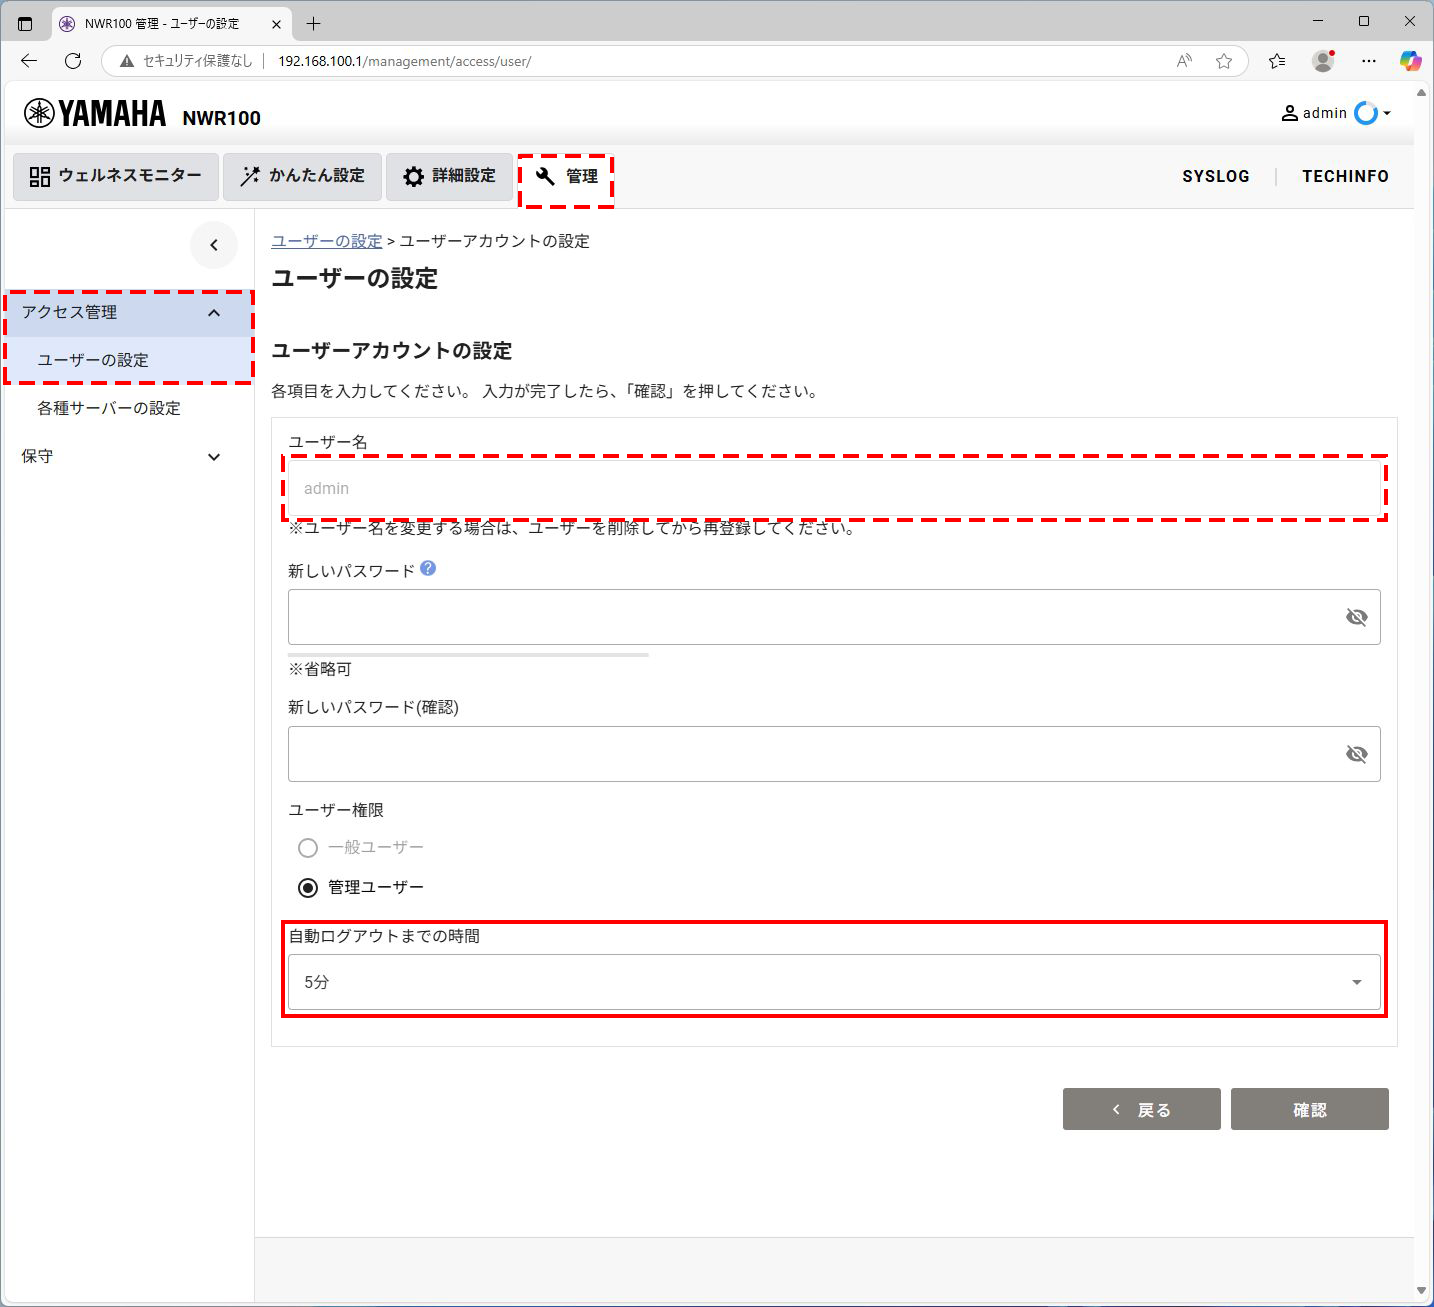Open 詳細設定 via the gear icon
This screenshot has height=1307, width=1434.
(413, 176)
